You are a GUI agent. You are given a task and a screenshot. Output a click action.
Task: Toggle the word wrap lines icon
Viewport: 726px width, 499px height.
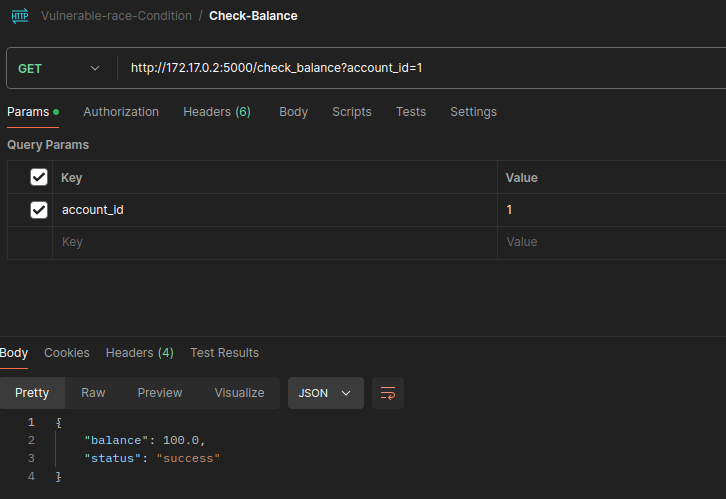click(x=388, y=393)
